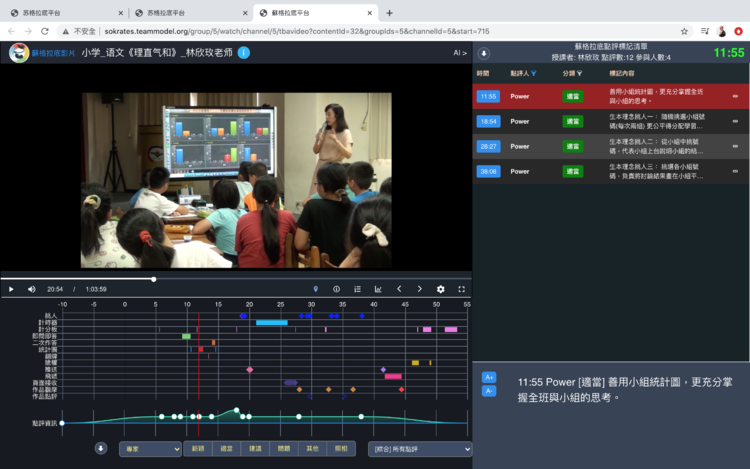The image size is (750, 469).
Task: Open the 專家 dropdown selector
Action: point(150,449)
